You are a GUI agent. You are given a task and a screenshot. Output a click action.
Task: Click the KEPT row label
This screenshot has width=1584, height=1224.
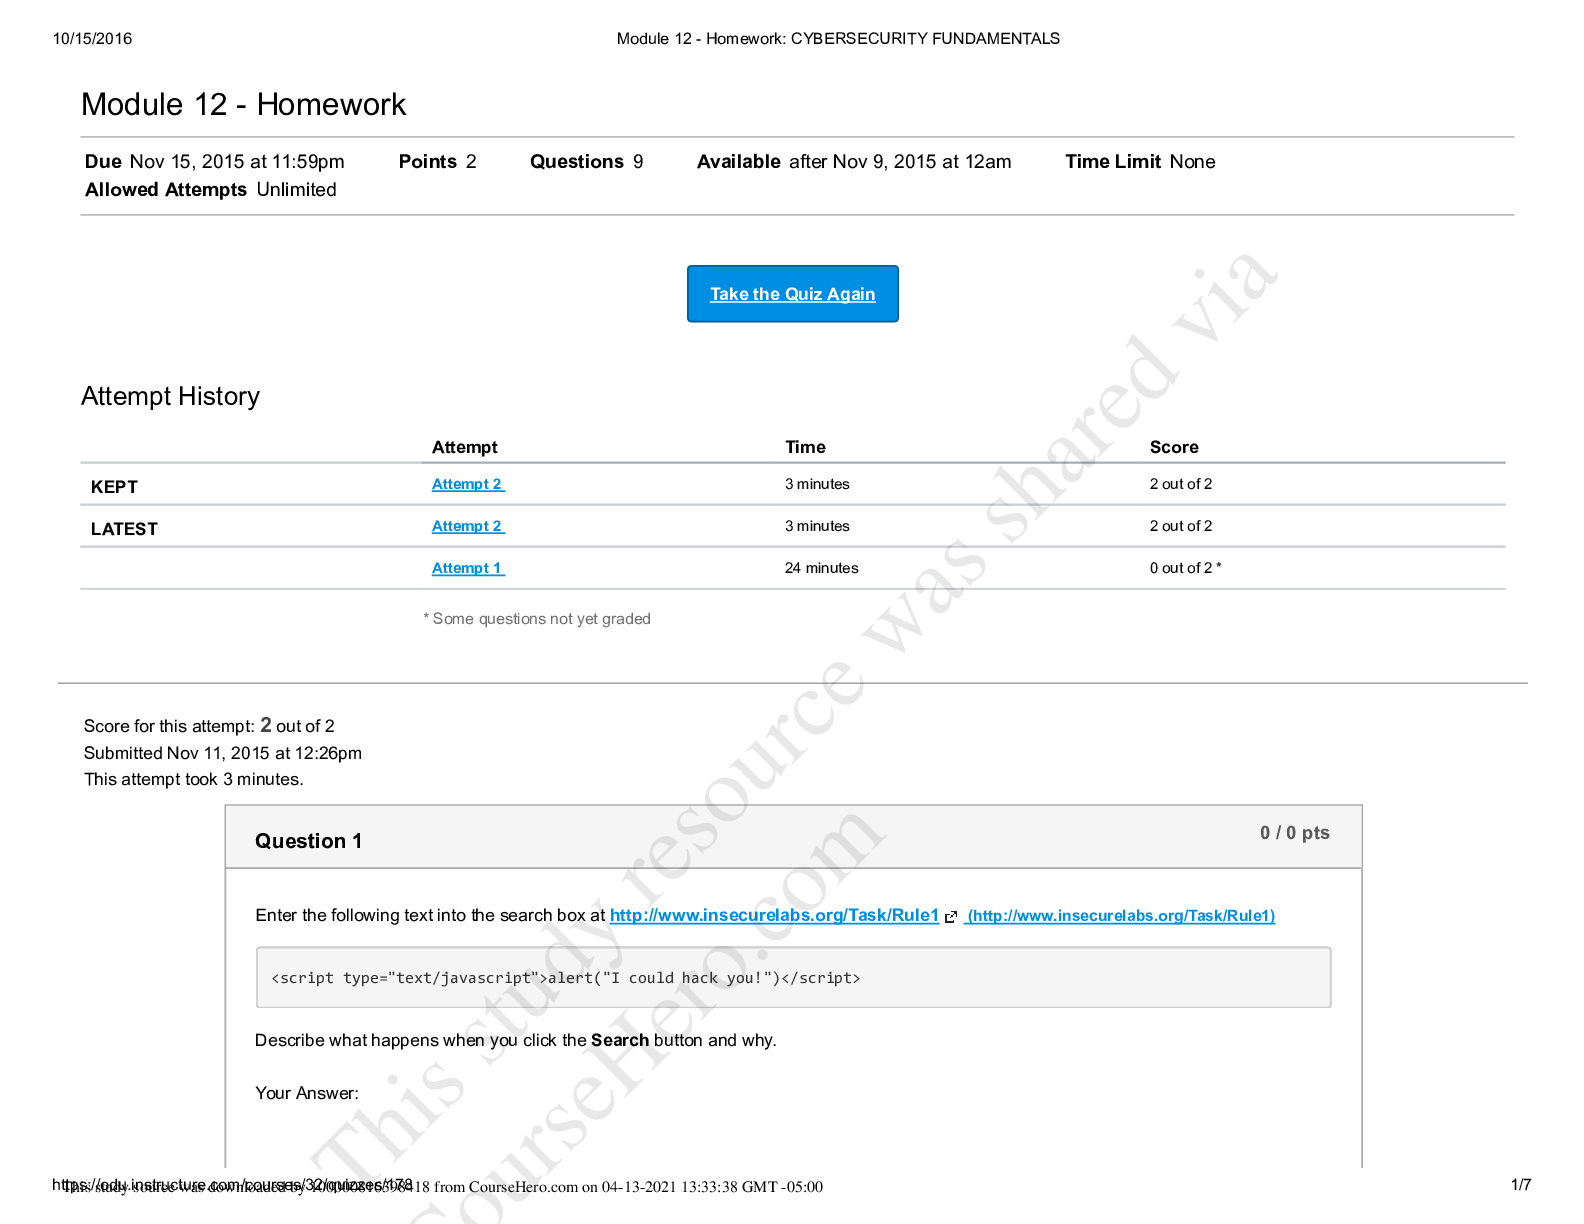(x=114, y=487)
